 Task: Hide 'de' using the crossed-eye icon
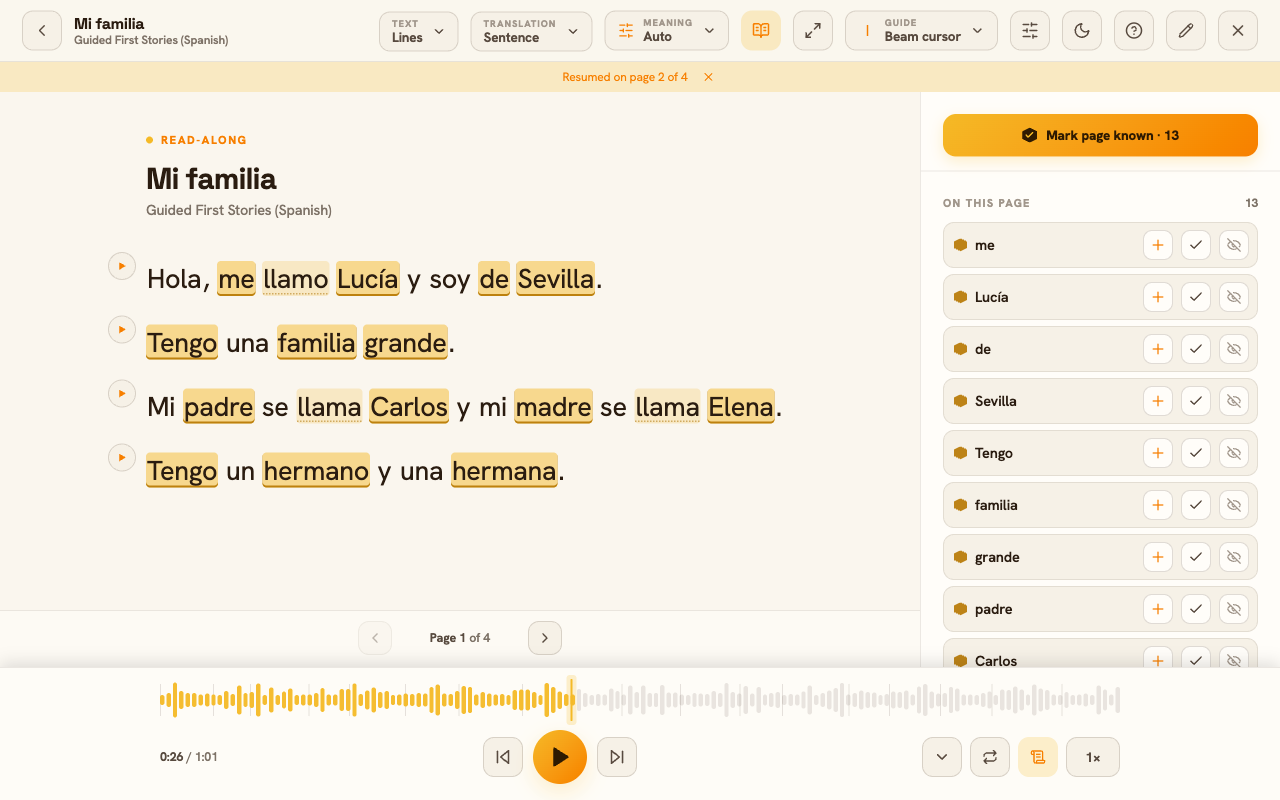point(1234,349)
